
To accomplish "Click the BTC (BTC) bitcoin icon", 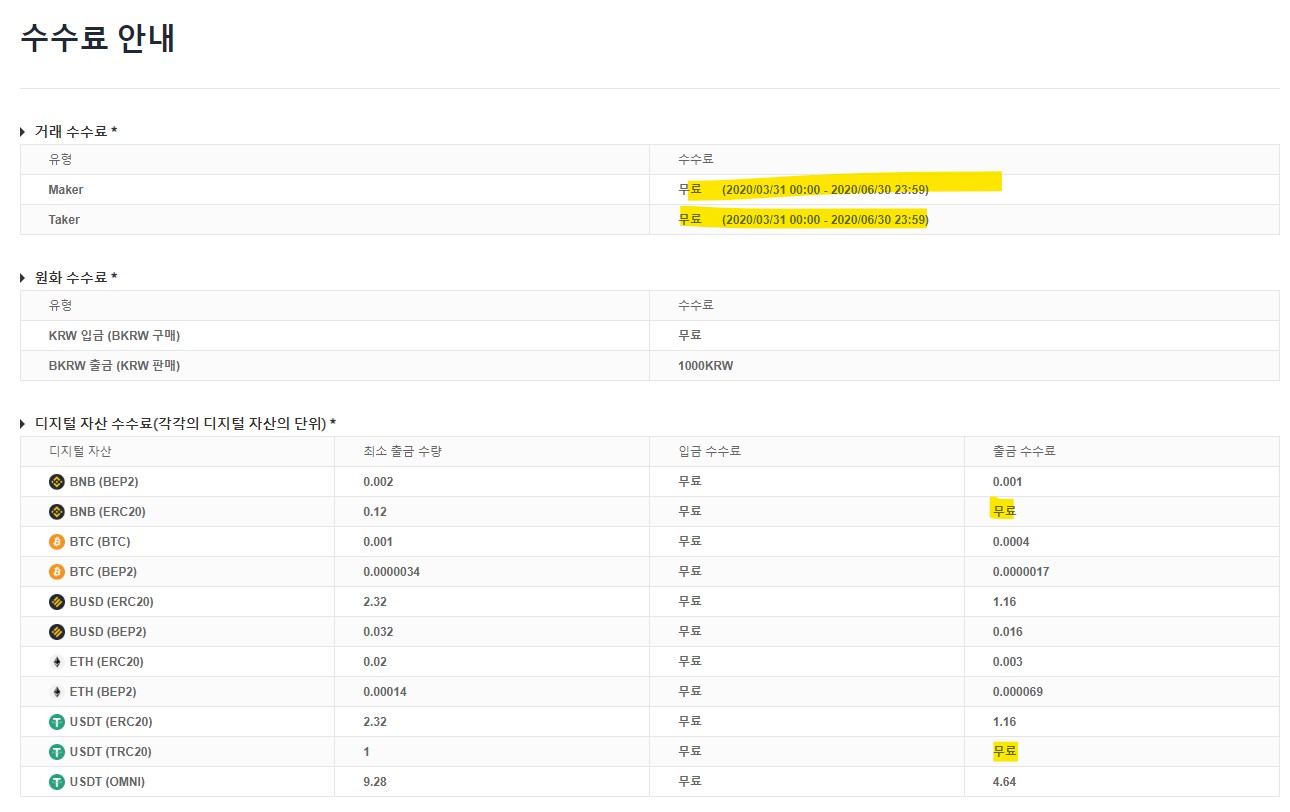I will 57,541.
